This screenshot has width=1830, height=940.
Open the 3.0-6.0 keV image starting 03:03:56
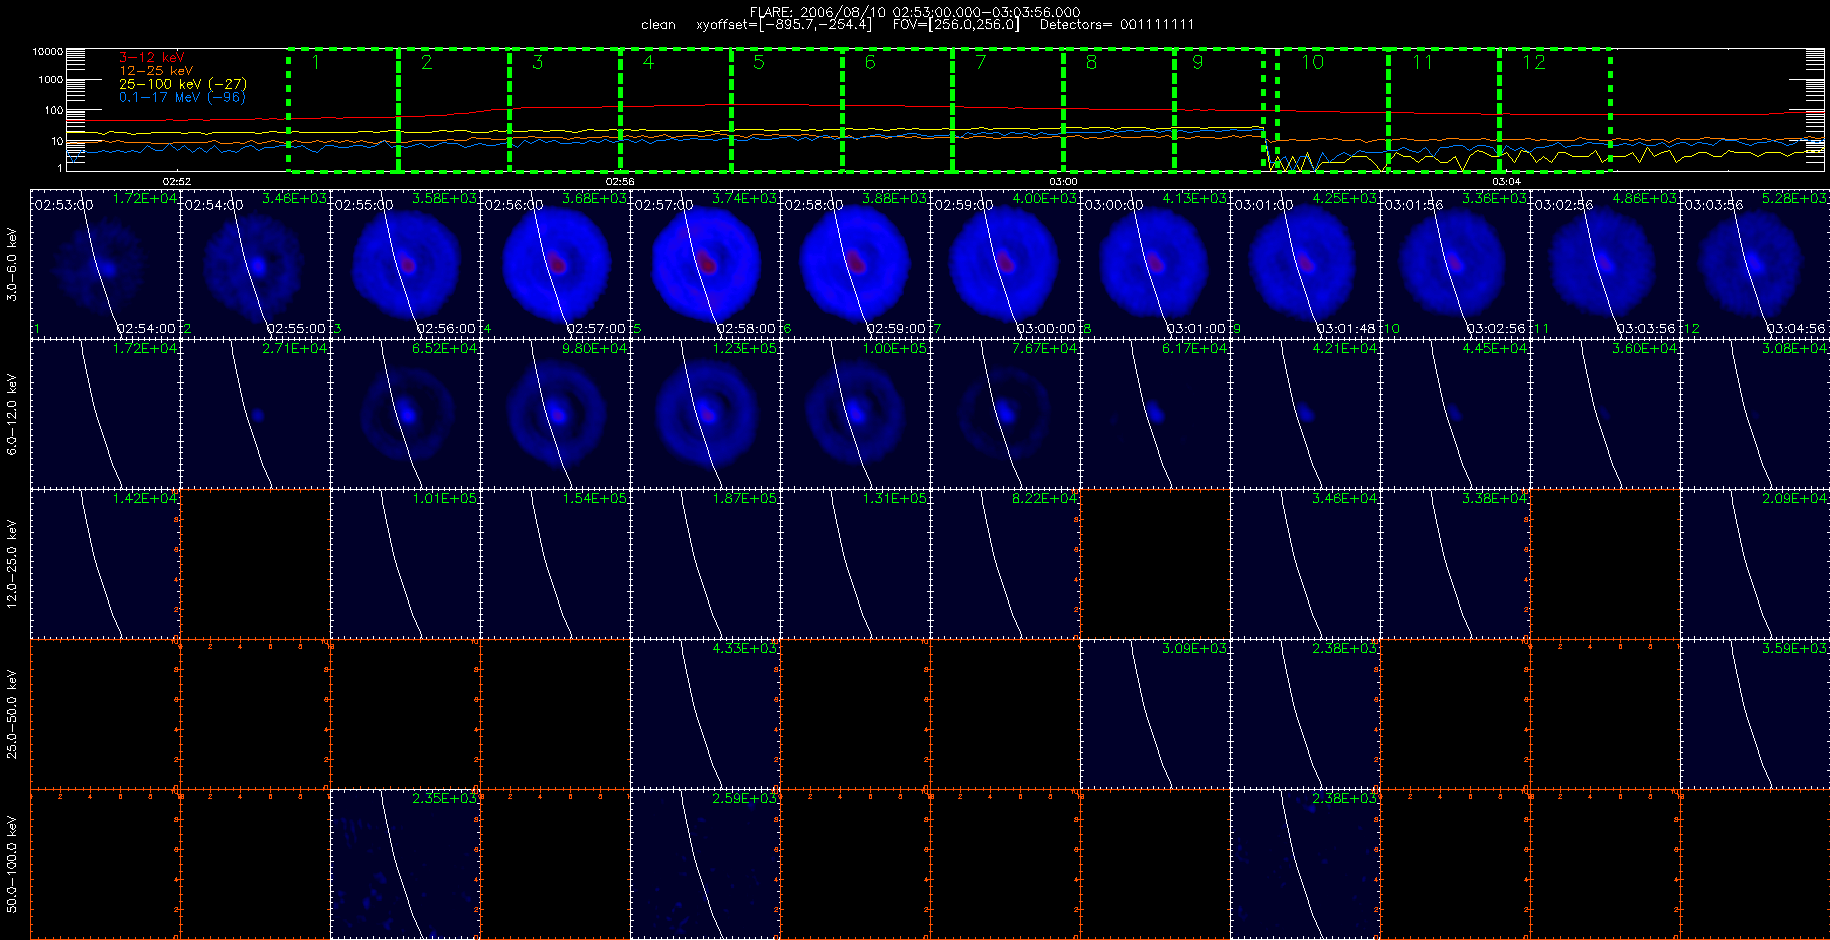point(1756,263)
